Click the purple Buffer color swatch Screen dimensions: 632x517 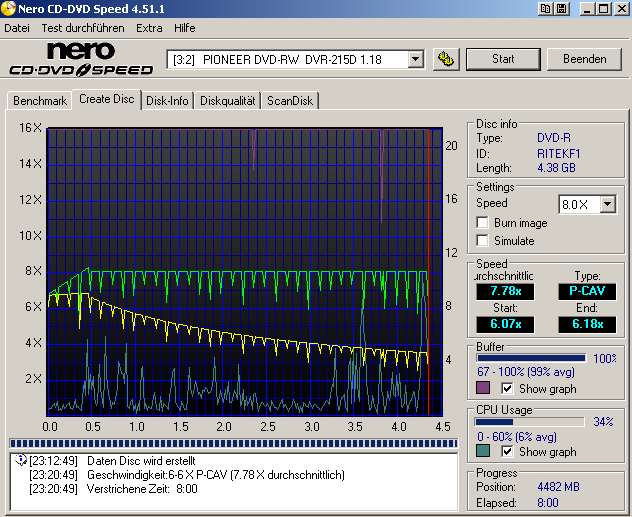(483, 388)
